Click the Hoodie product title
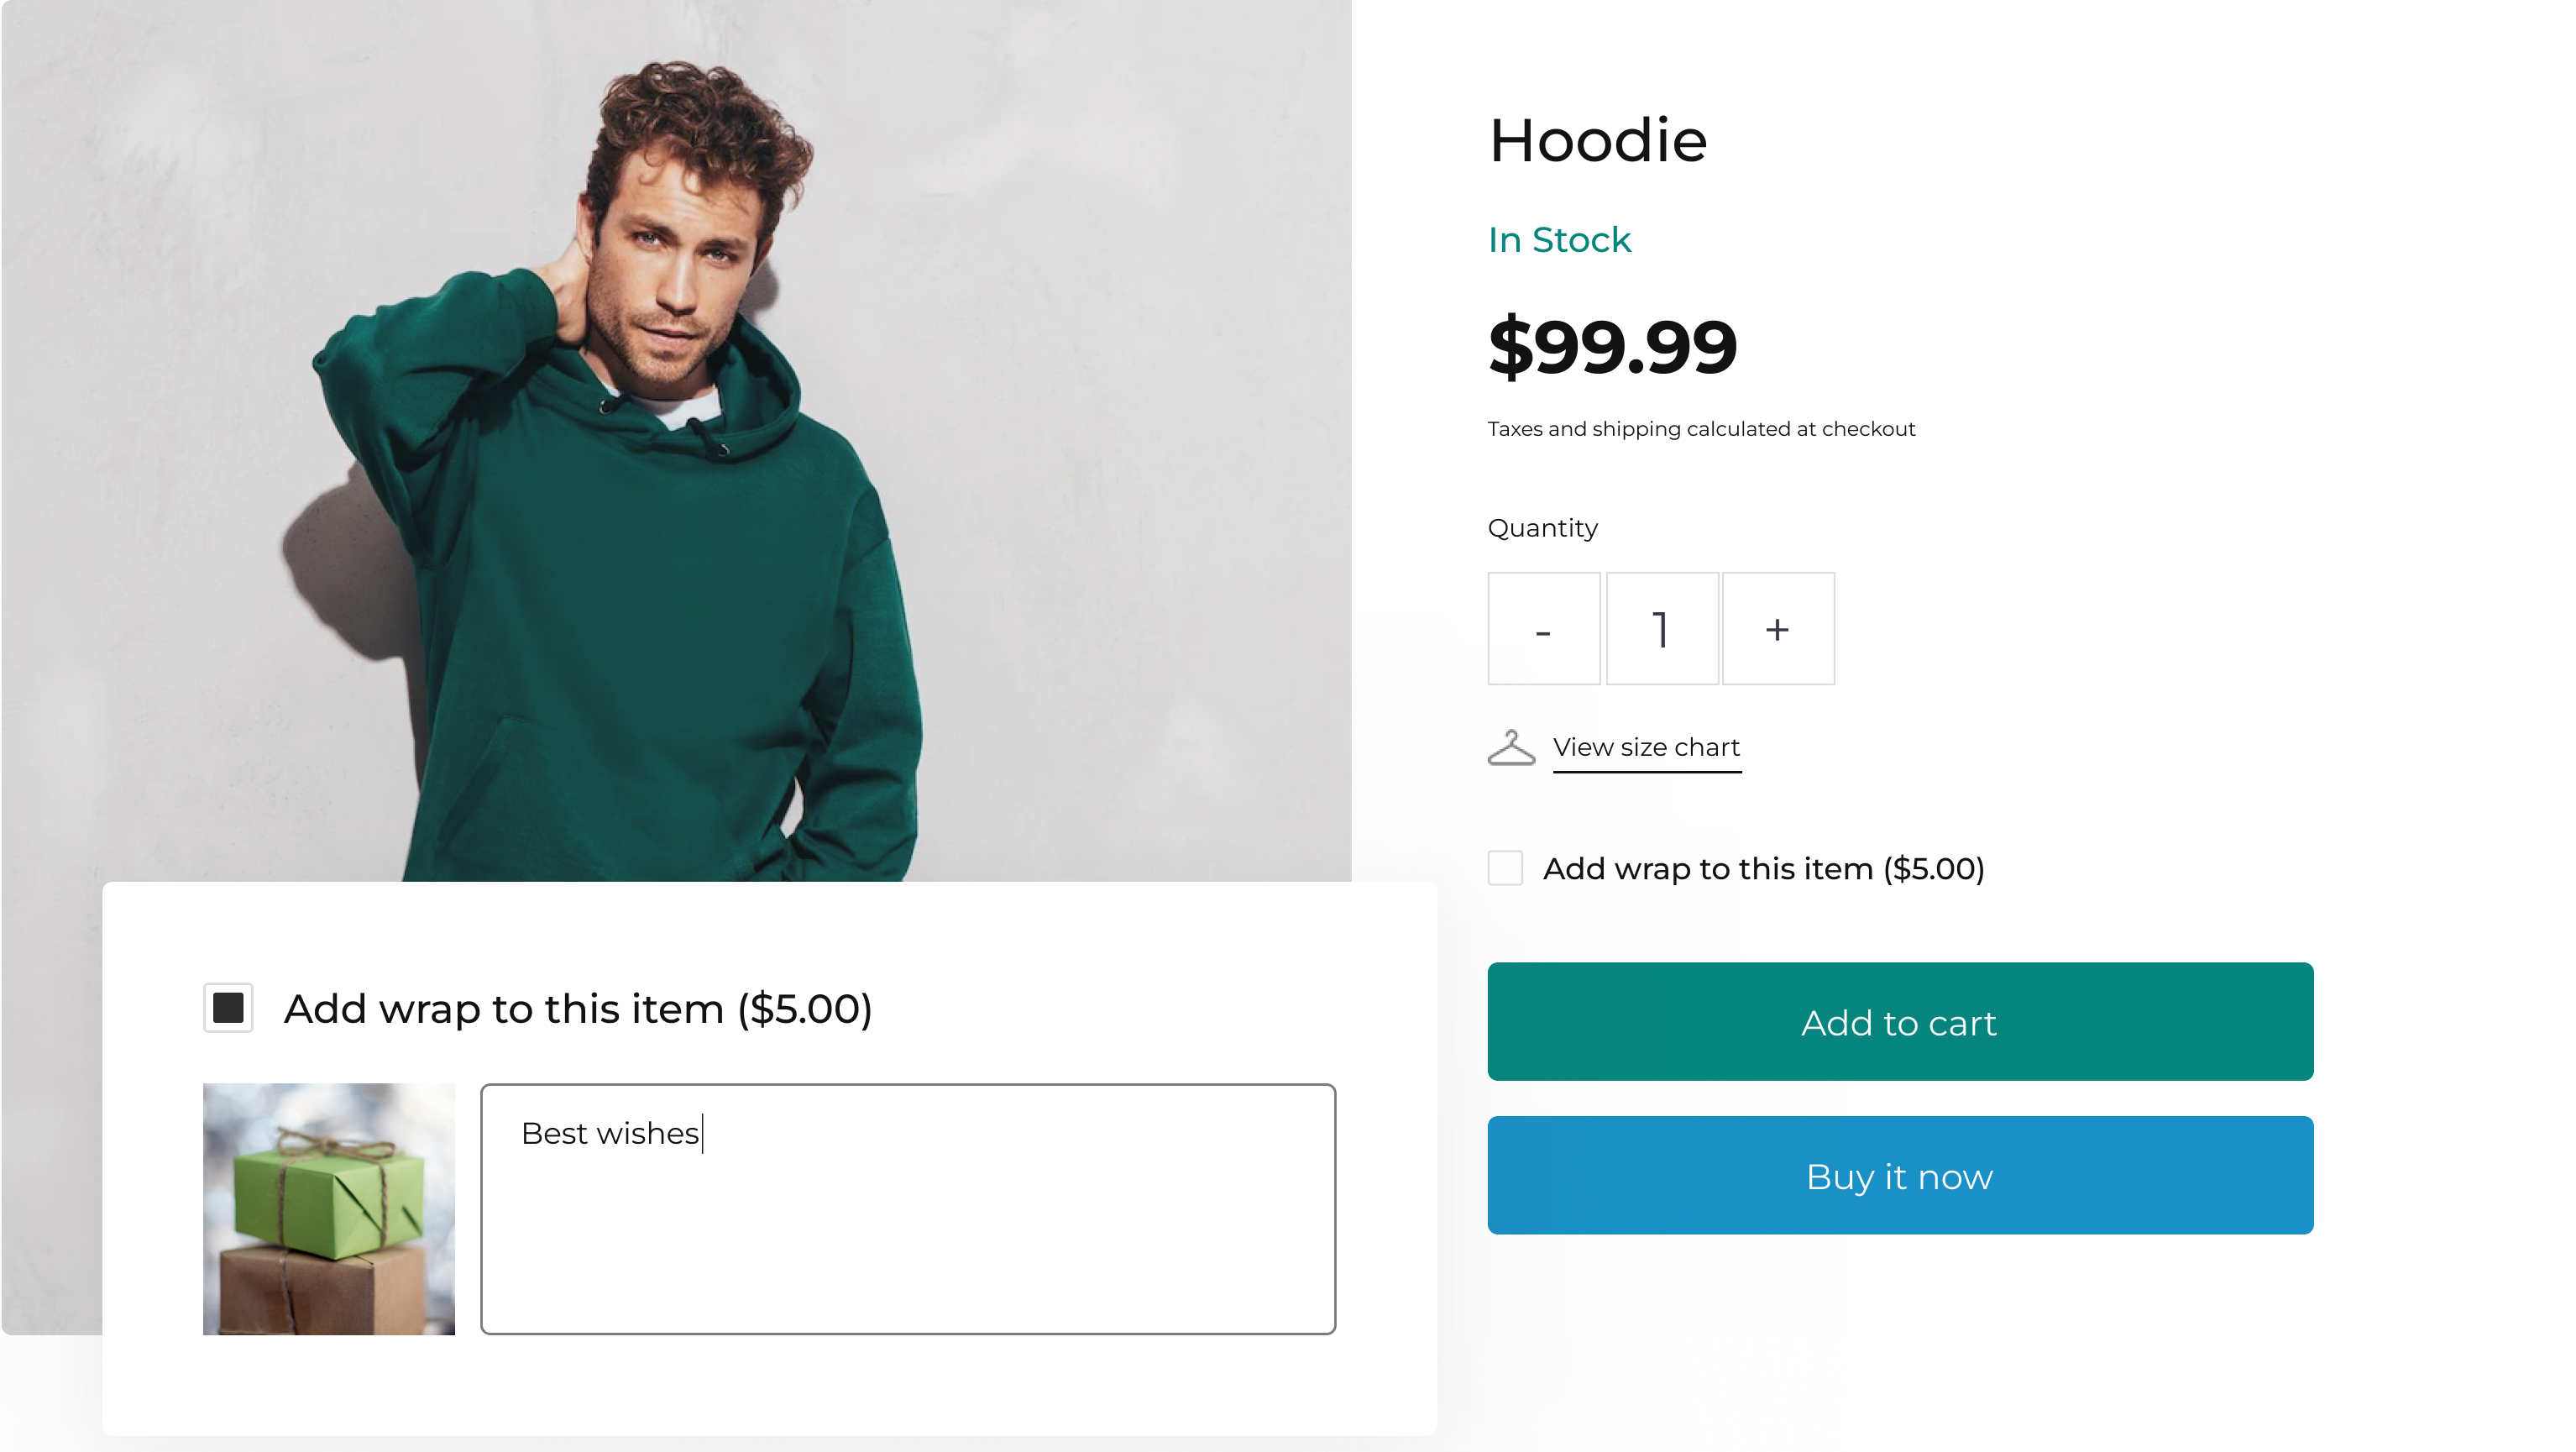The height and width of the screenshot is (1452, 2576). click(1597, 140)
